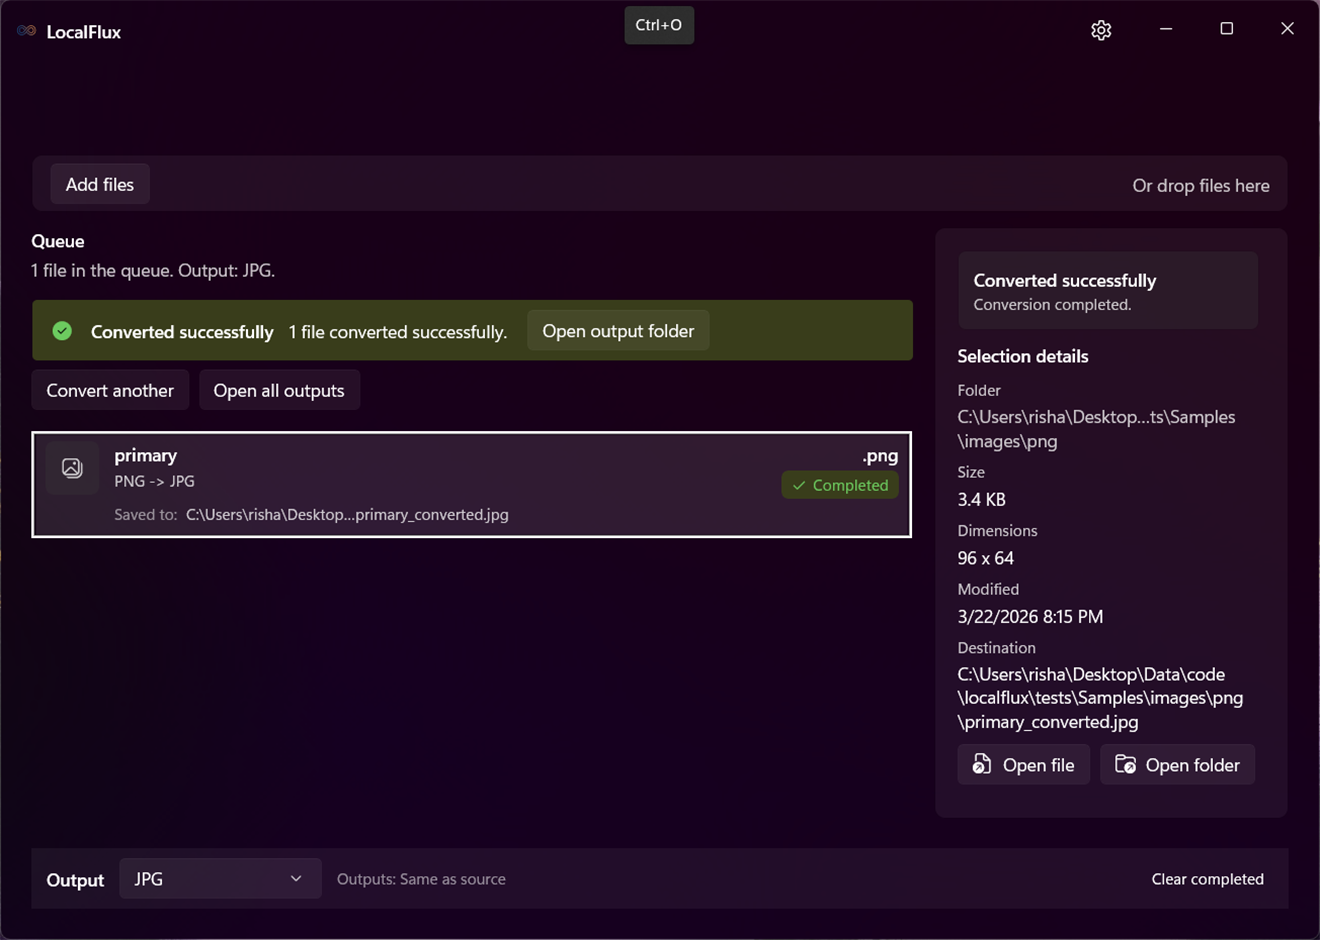1320x940 pixels.
Task: Click the Open file button label
Action: tap(1038, 765)
